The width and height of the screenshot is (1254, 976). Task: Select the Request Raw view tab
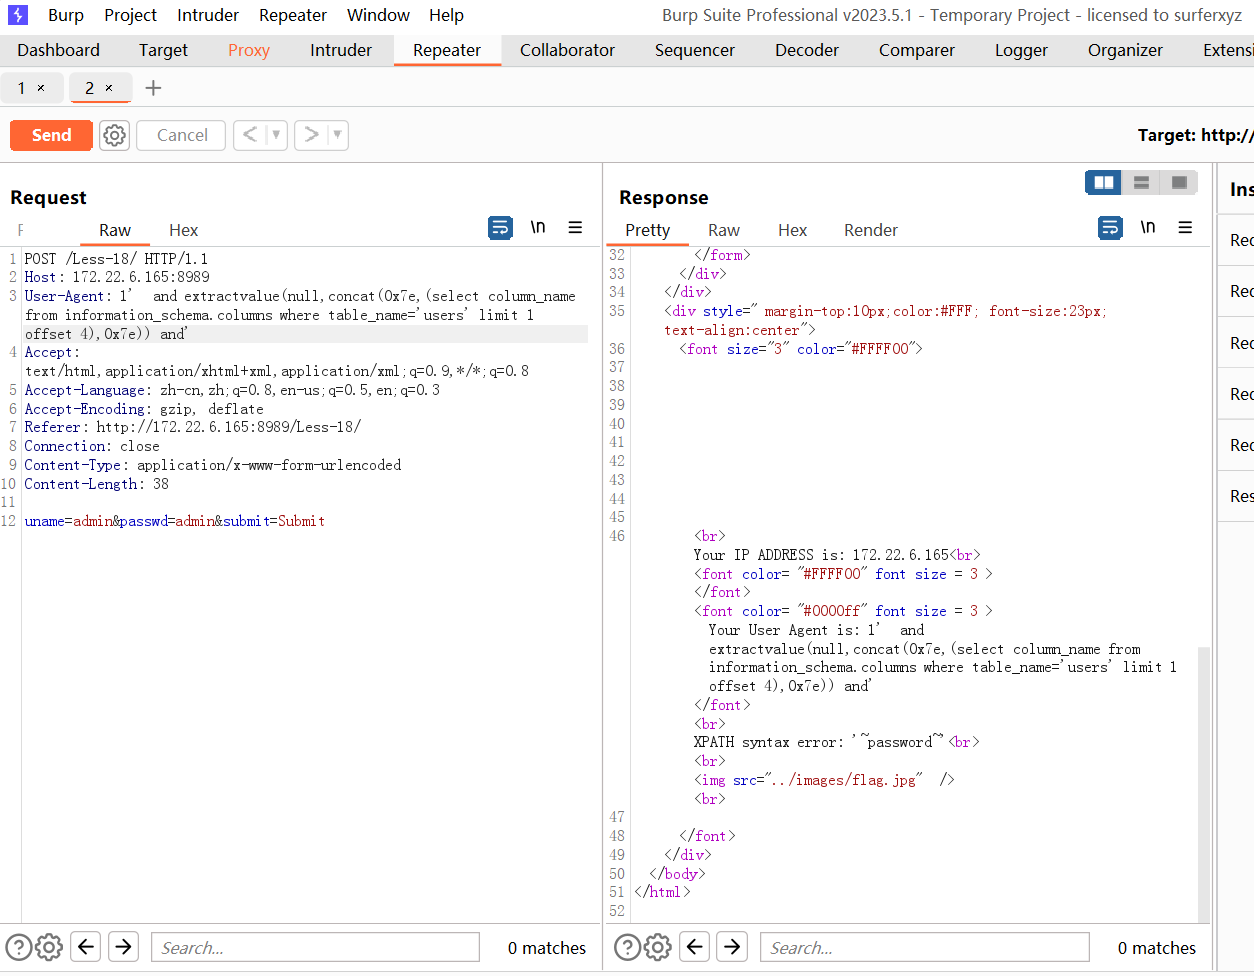(x=115, y=230)
